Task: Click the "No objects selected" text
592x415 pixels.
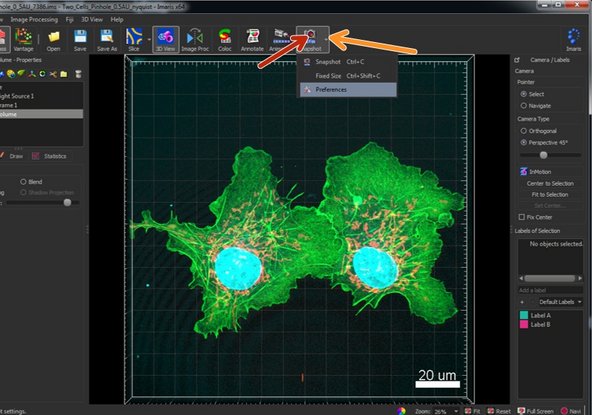Action: coord(556,244)
